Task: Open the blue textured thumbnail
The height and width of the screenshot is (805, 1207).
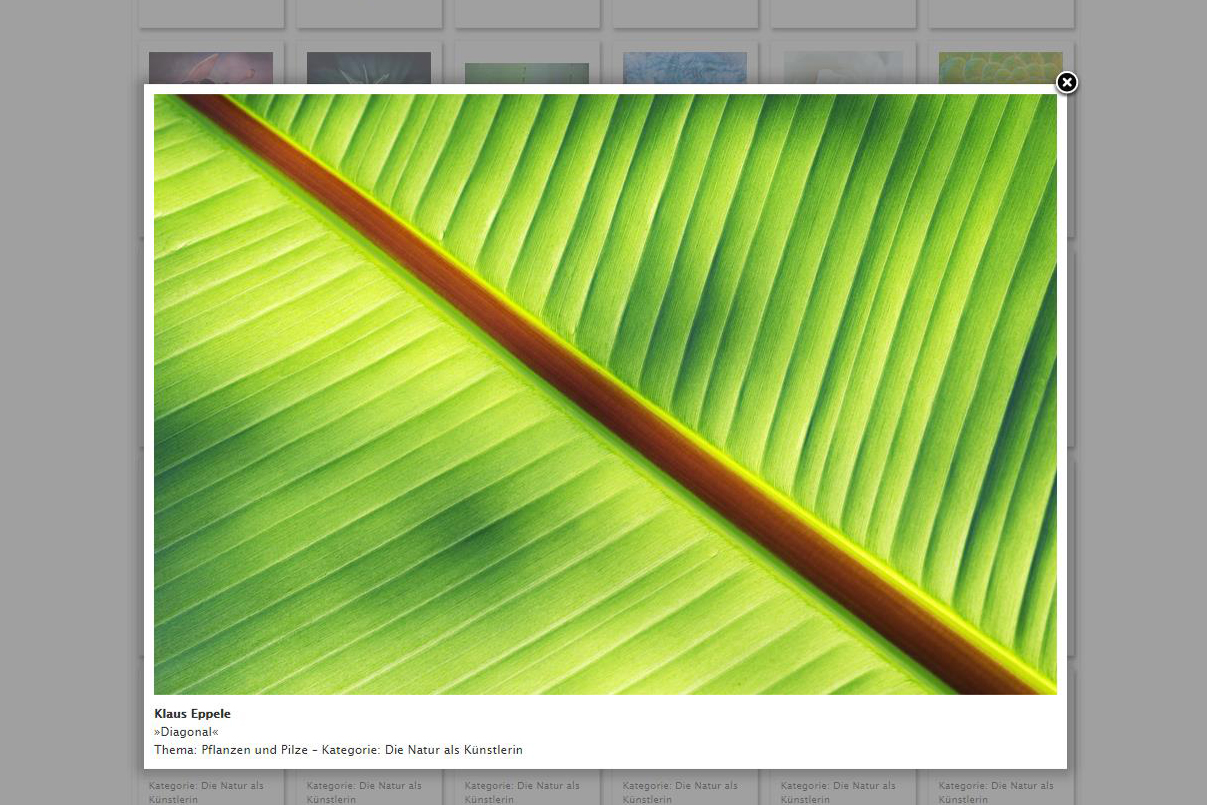Action: (684, 68)
